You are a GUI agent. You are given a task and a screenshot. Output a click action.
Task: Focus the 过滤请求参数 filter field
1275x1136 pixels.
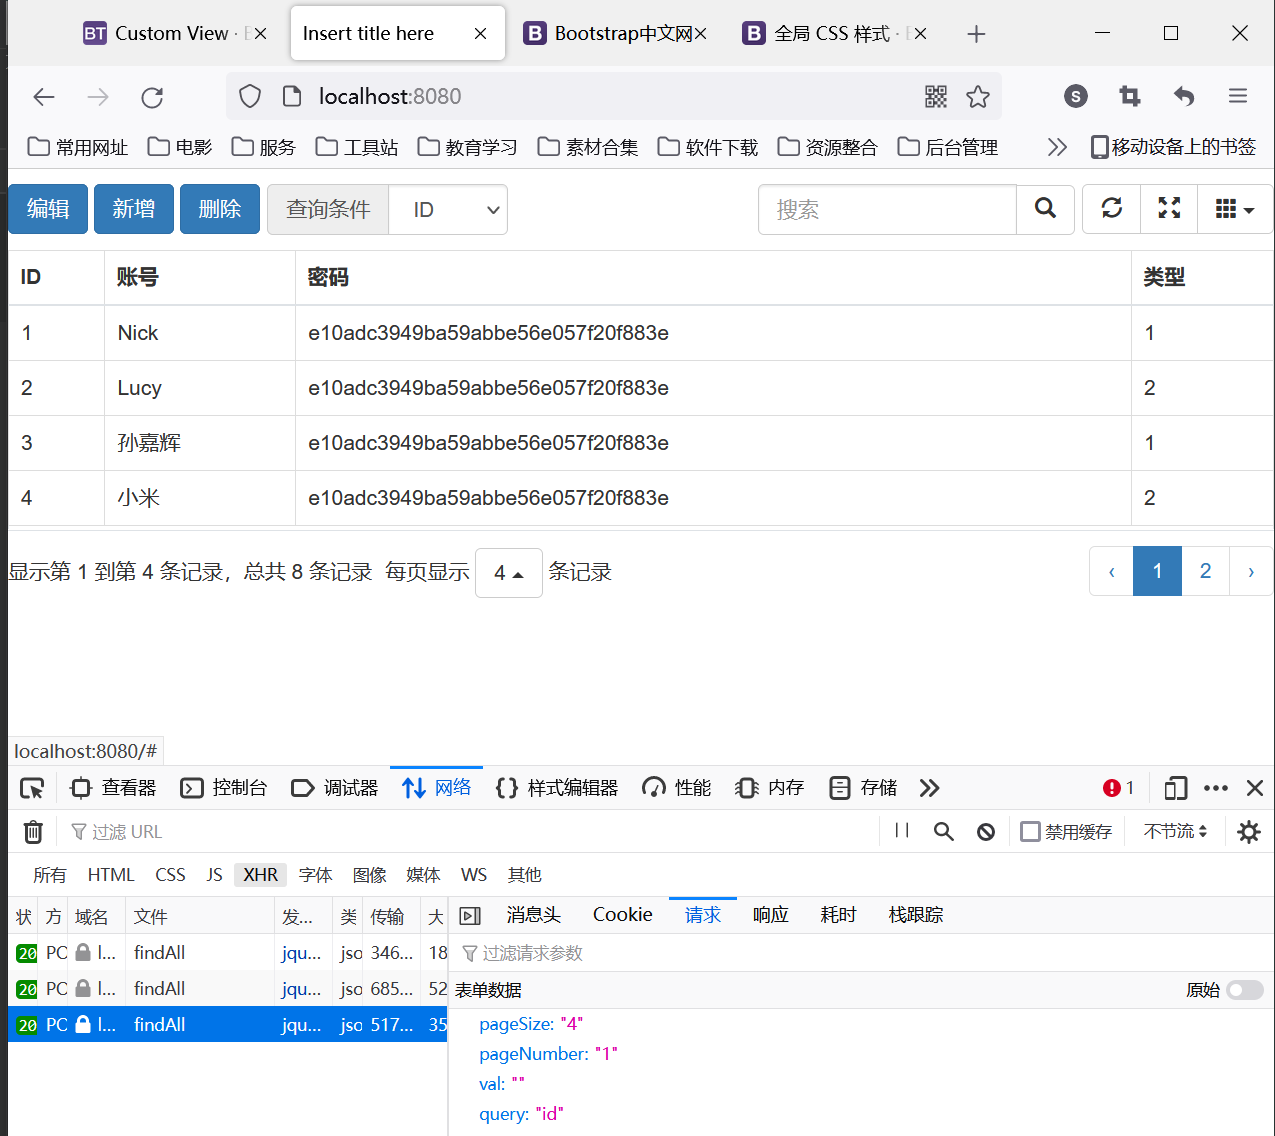coord(860,953)
